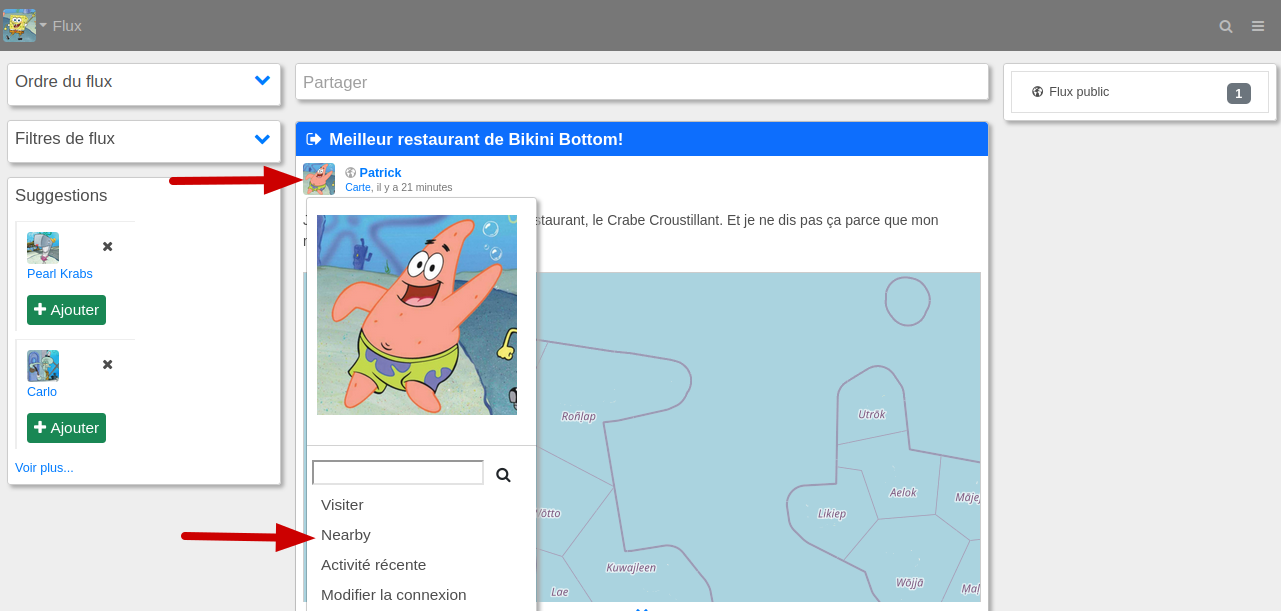Click Patrick's small avatar on the post
Viewport: 1281px width, 611px height.
pos(319,179)
